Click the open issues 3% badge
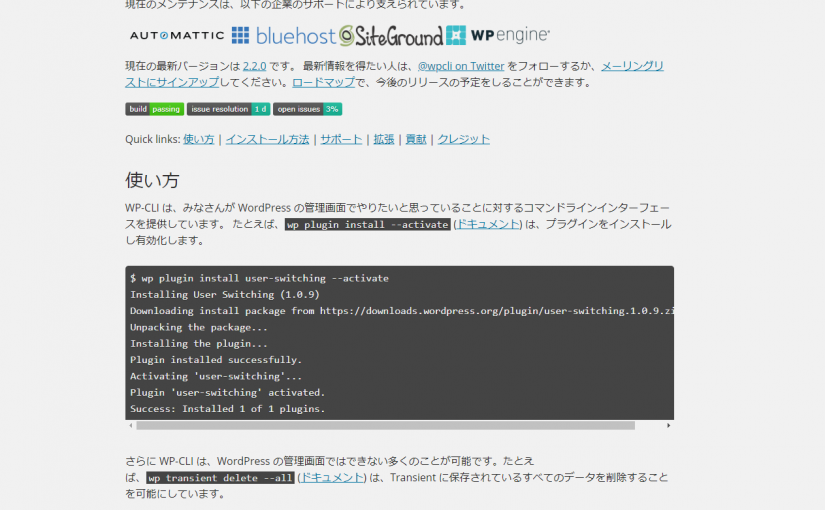Screen dimensions: 825x510 (307, 109)
